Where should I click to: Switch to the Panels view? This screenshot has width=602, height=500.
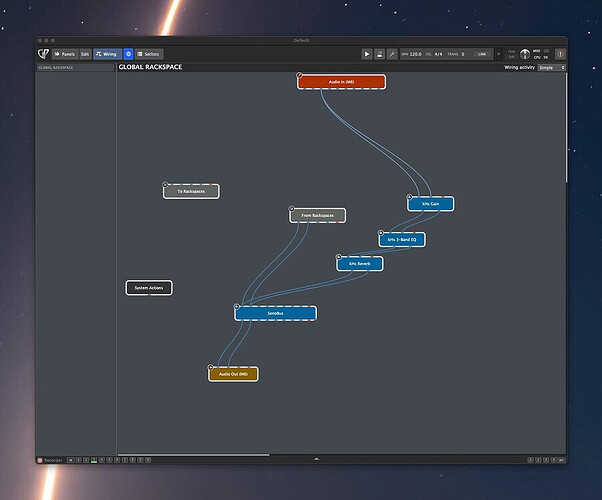(x=65, y=54)
